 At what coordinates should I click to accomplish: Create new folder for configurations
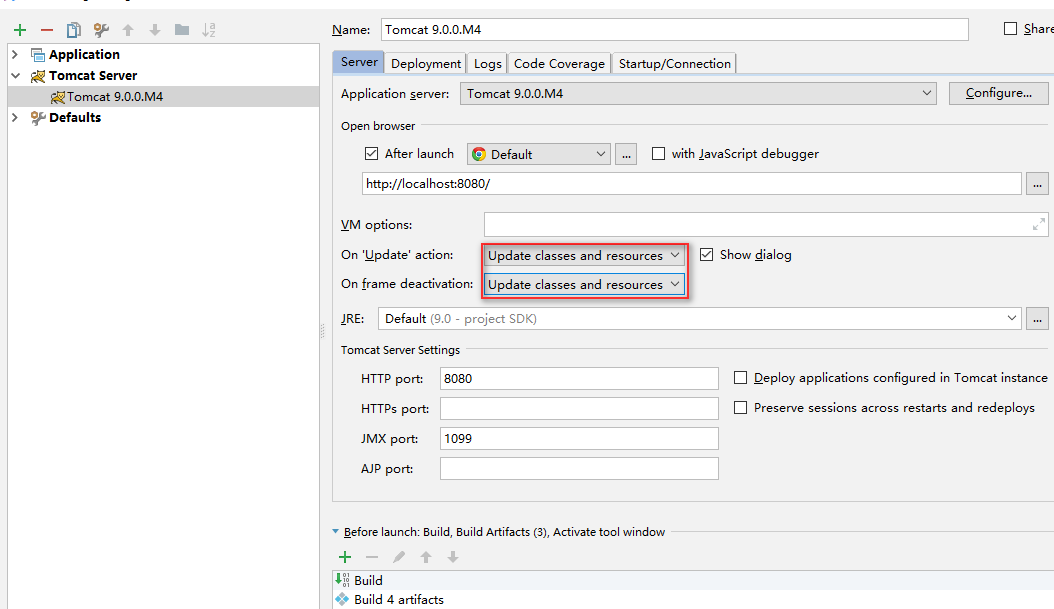181,30
